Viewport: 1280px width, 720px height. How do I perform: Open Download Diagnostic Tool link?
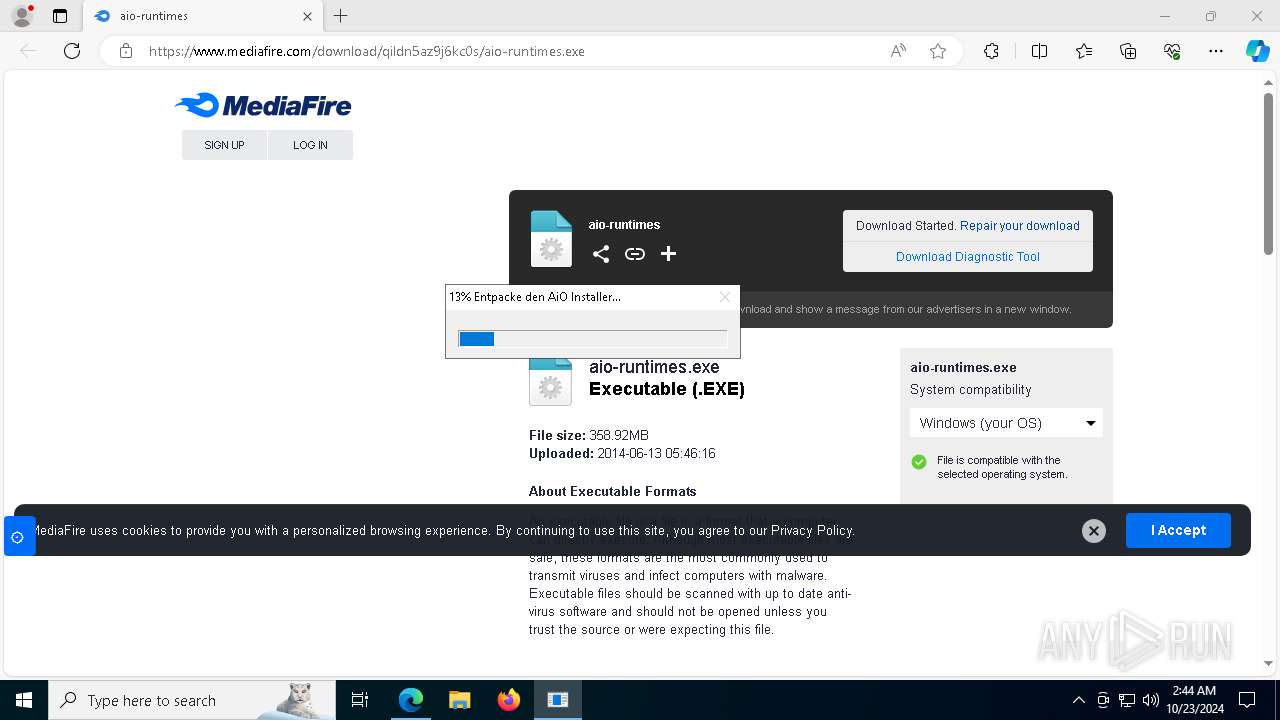pyautogui.click(x=968, y=257)
